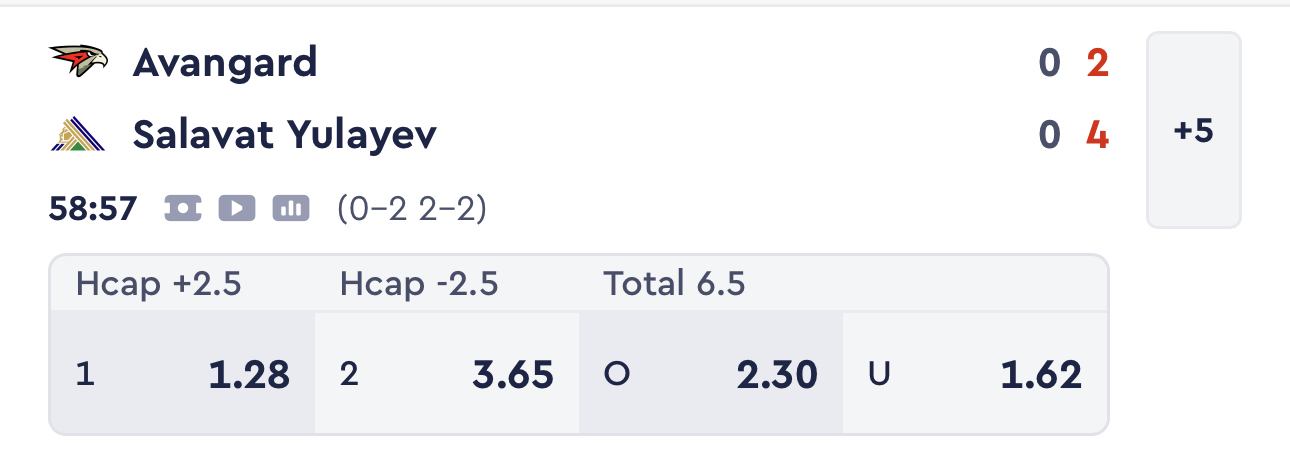The height and width of the screenshot is (451, 1290).
Task: Click the Salavat Yulayev team logo
Action: click(78, 134)
